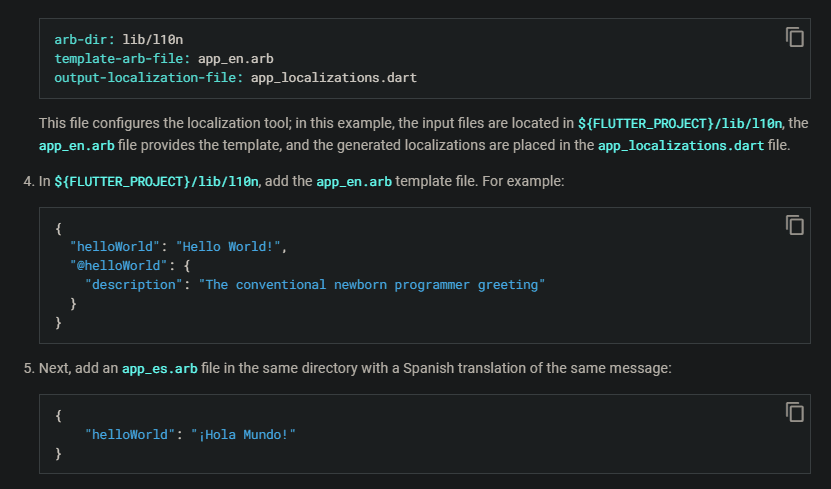Click the opening brace of the Spanish JSON
Image resolution: width=831 pixels, height=489 pixels.
[59, 415]
